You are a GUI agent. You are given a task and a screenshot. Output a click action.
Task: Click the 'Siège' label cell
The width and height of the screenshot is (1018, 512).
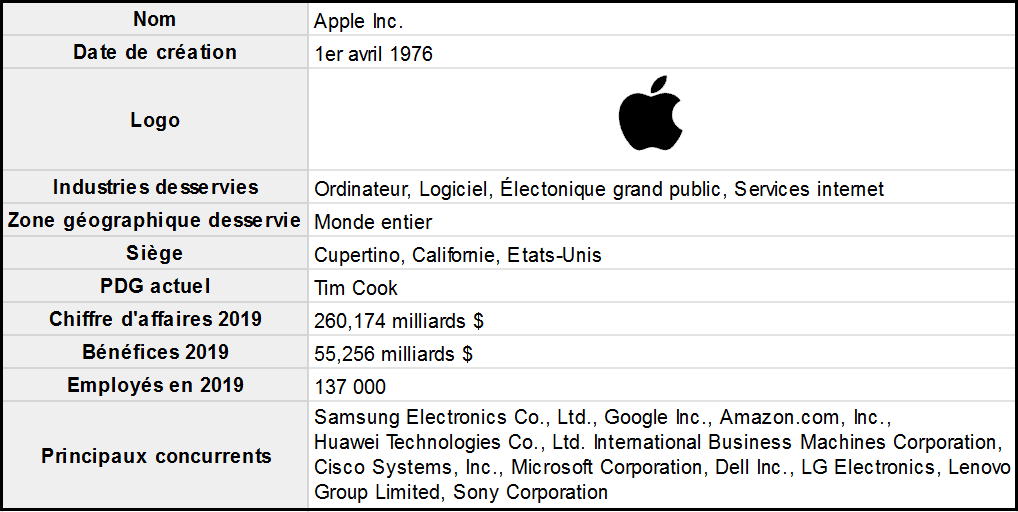point(155,254)
